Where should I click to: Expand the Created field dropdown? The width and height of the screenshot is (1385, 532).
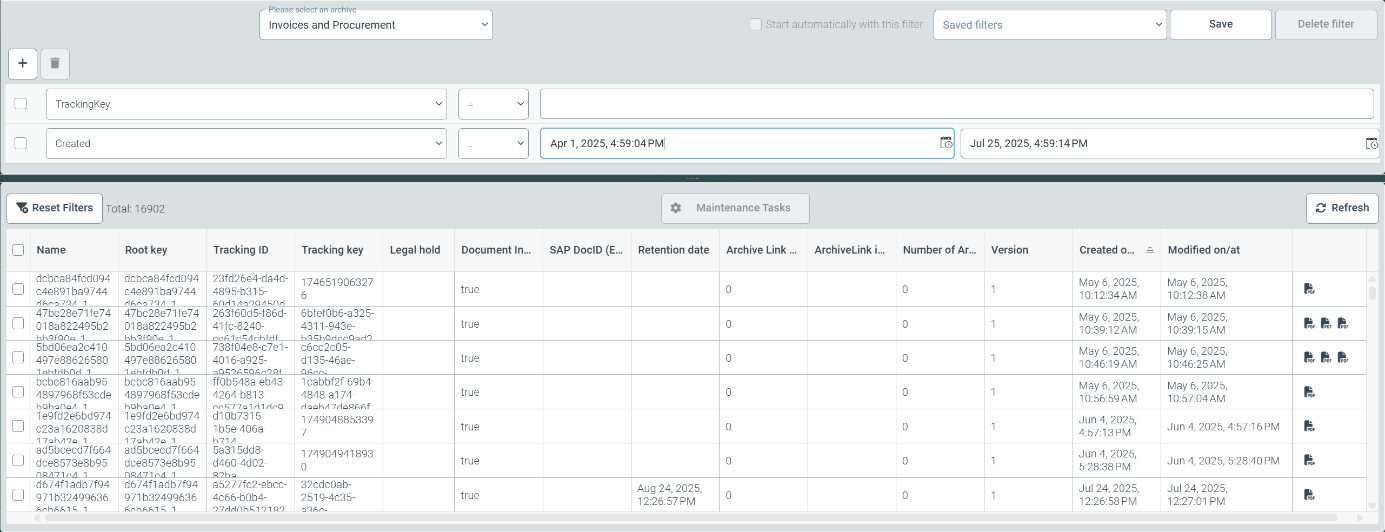point(246,143)
